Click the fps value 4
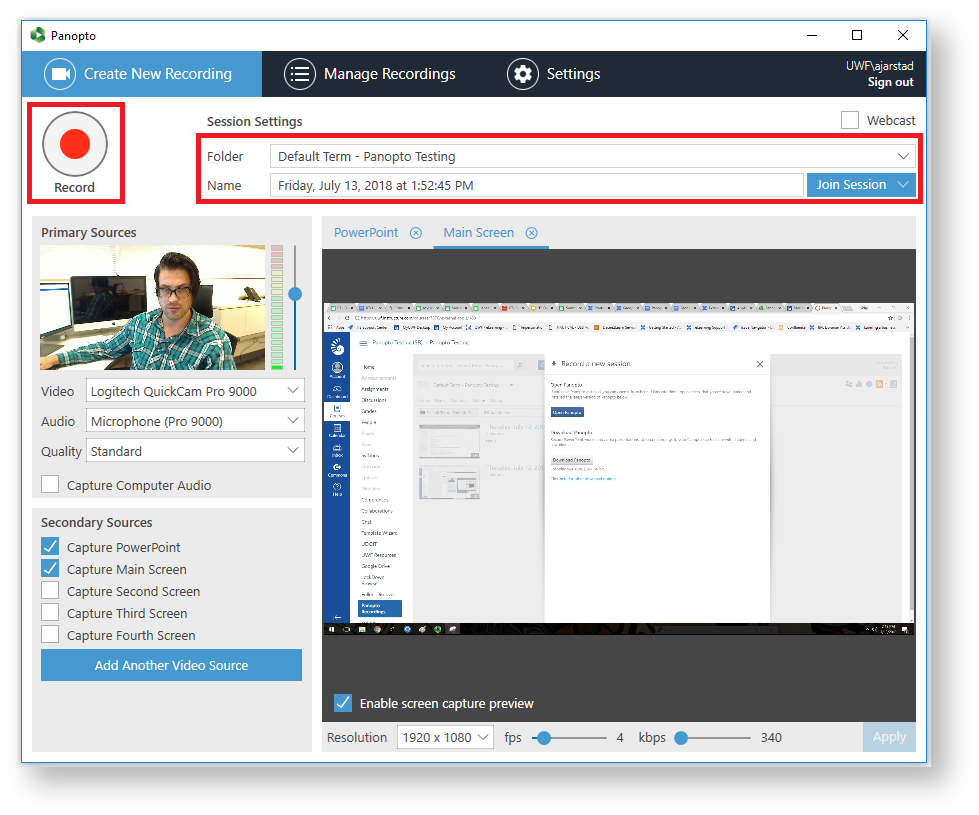 (x=619, y=738)
